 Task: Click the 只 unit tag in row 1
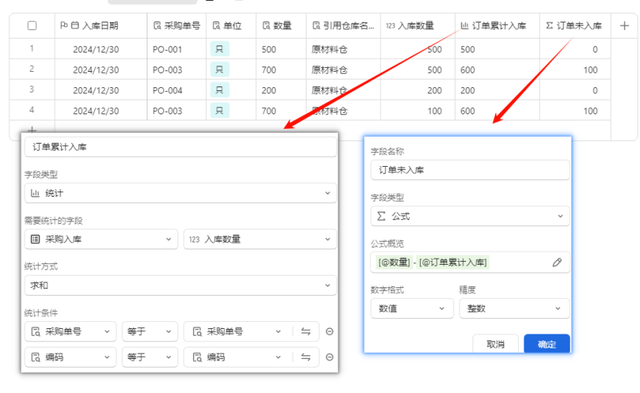(x=220, y=49)
